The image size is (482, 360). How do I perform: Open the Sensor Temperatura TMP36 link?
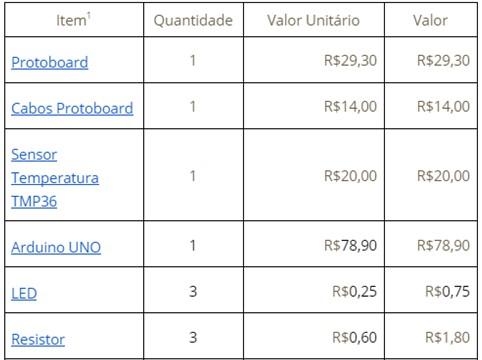tap(55, 178)
